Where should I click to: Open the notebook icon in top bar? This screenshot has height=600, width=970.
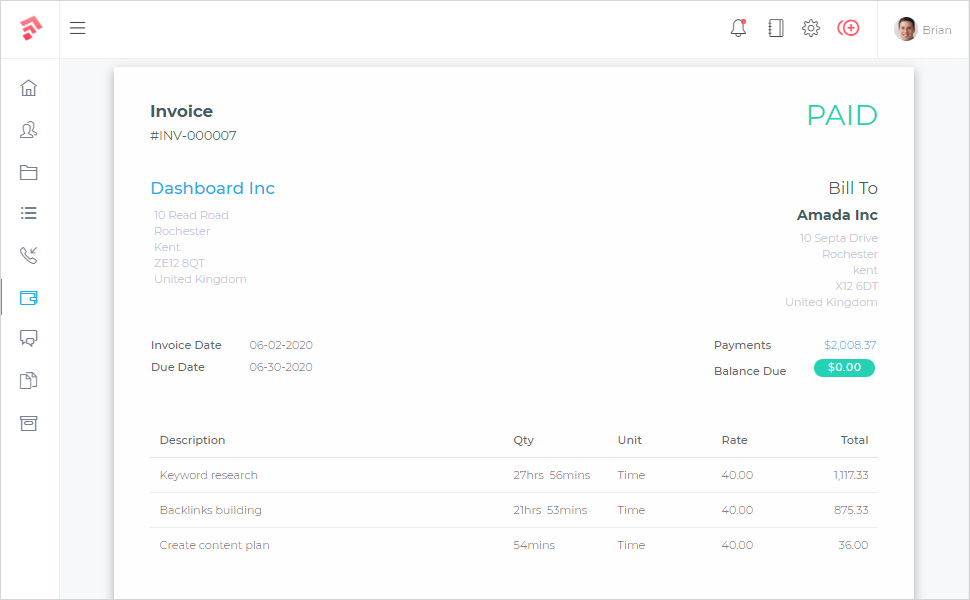coord(775,28)
